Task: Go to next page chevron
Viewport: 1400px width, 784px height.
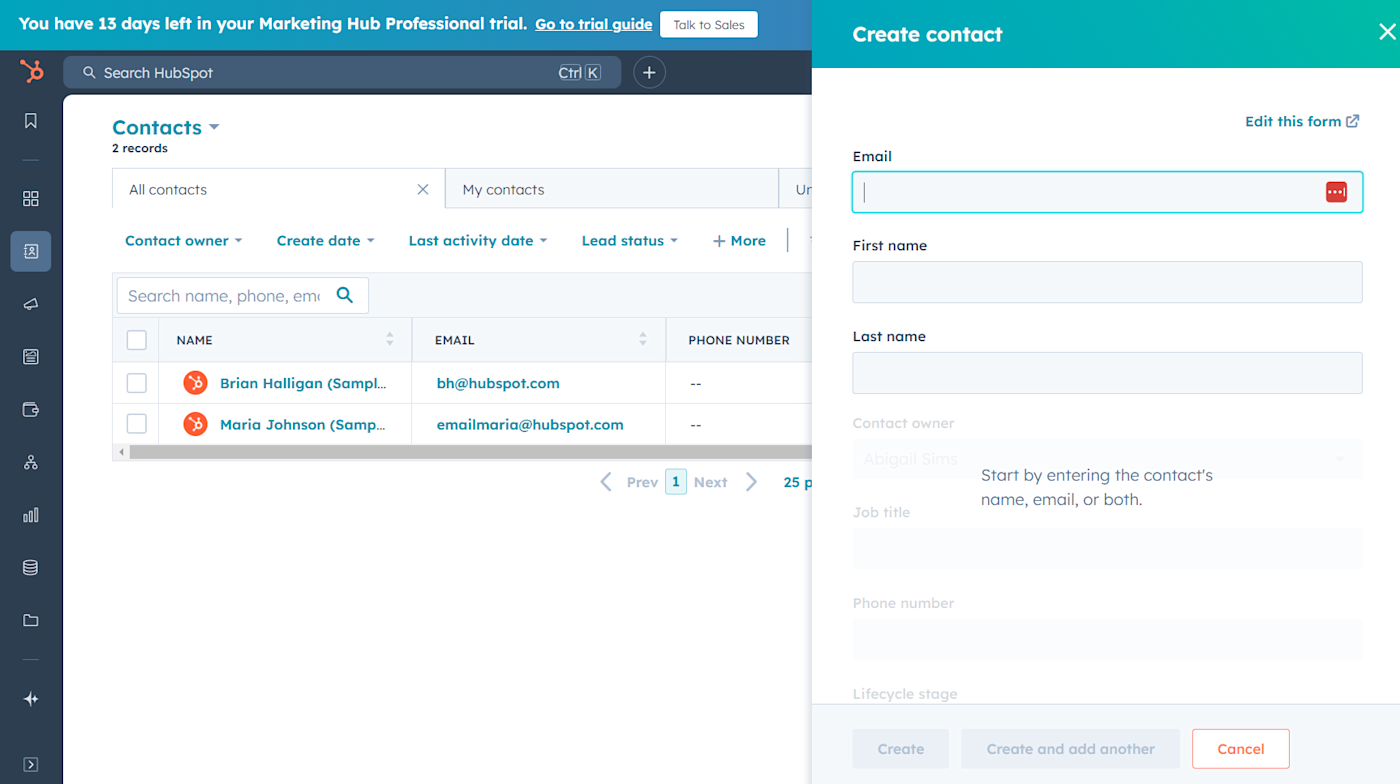Action: coord(752,482)
